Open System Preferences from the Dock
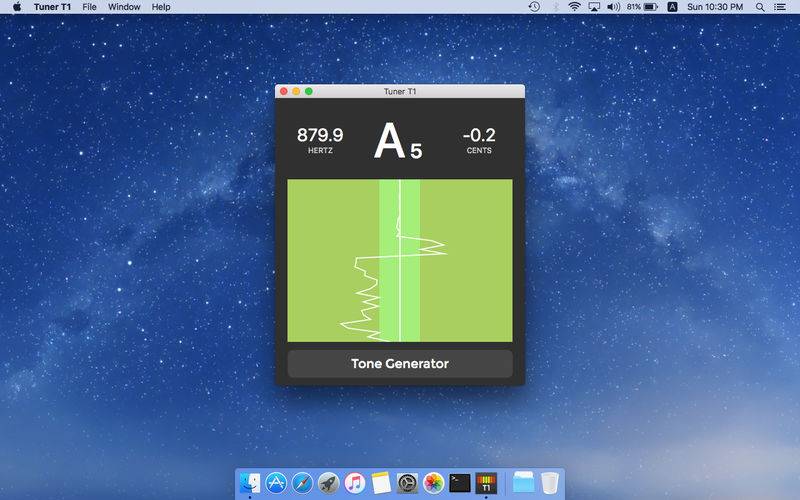The height and width of the screenshot is (500, 800). (x=407, y=483)
